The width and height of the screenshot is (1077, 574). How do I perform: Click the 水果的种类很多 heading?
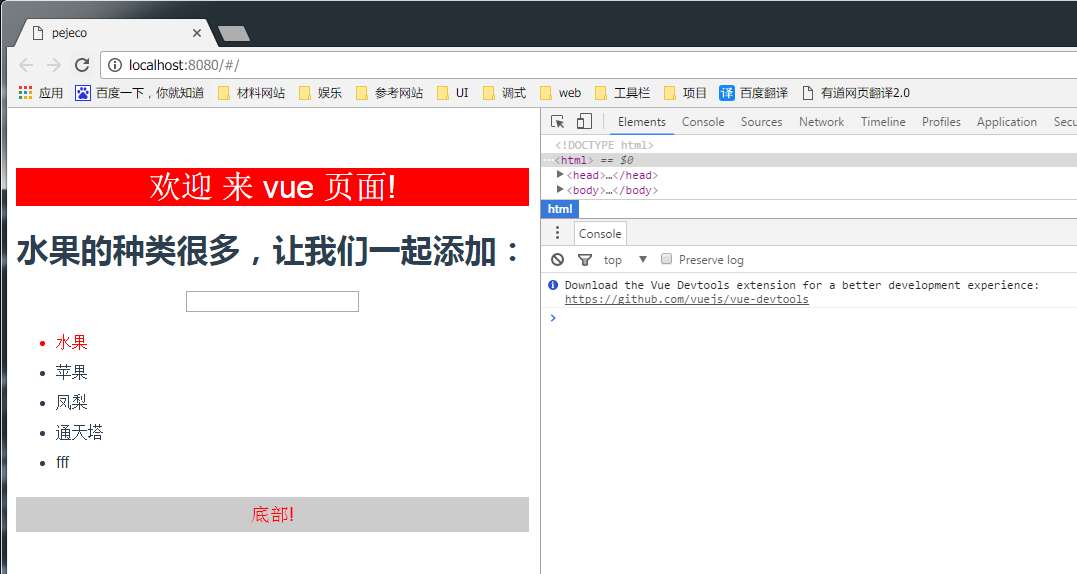point(269,251)
